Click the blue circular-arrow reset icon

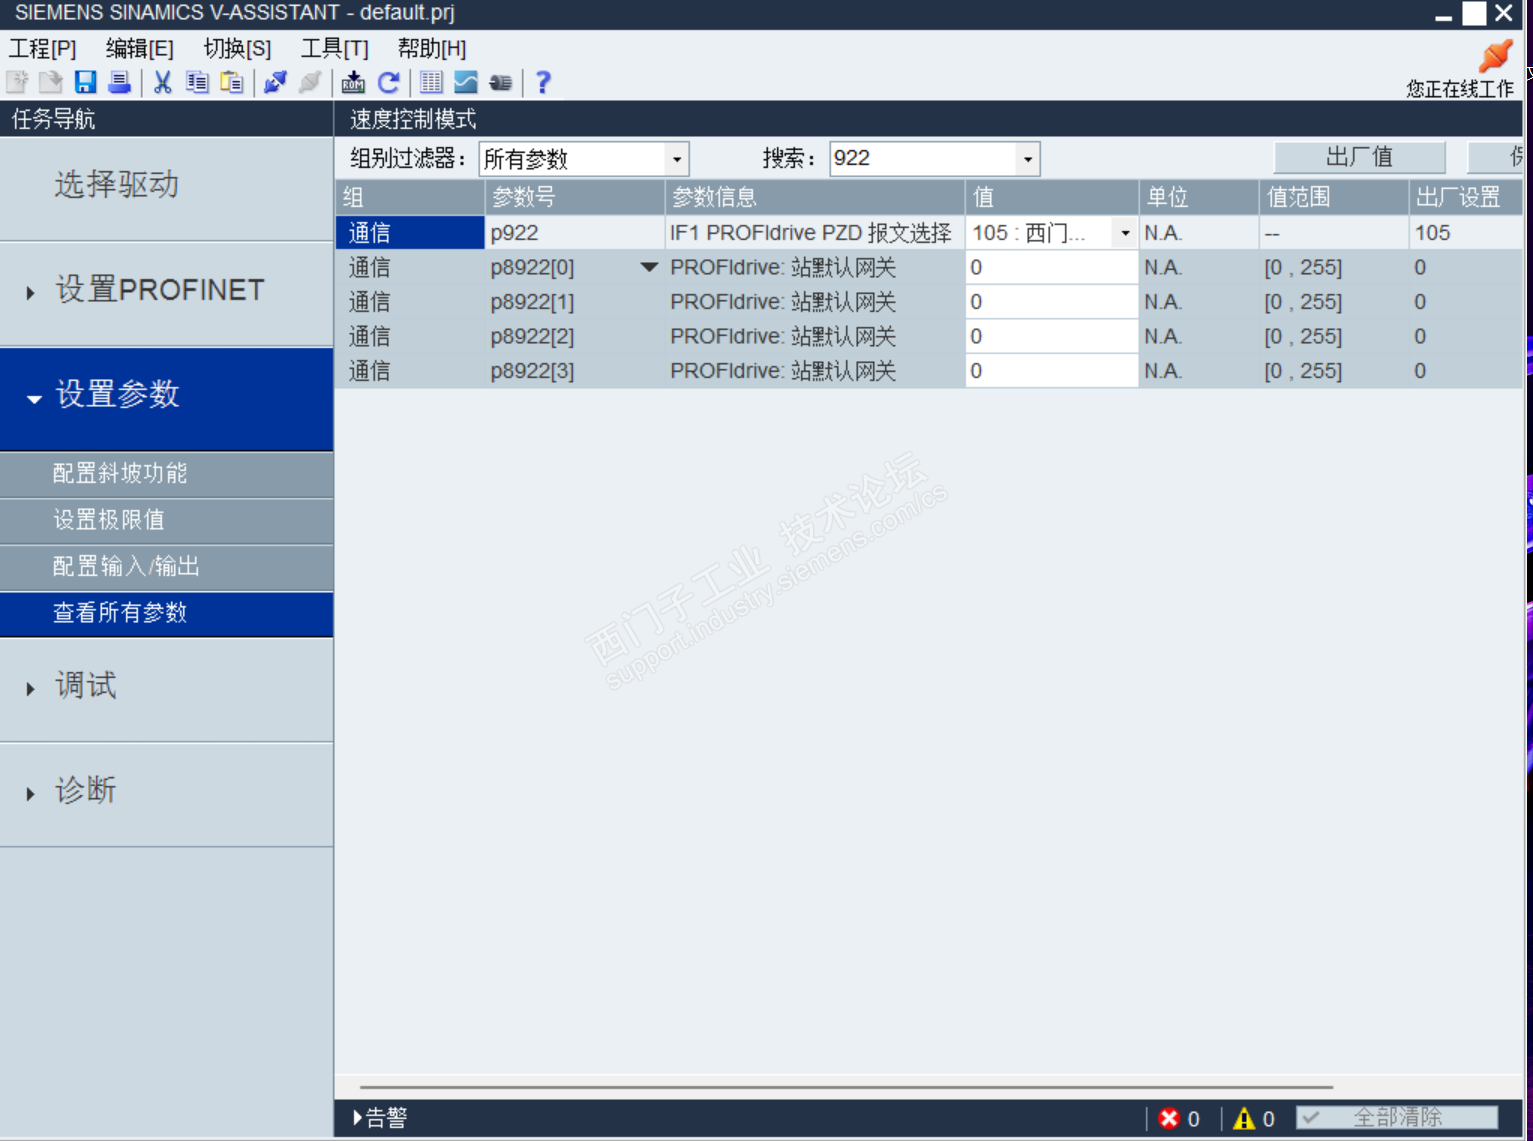388,82
